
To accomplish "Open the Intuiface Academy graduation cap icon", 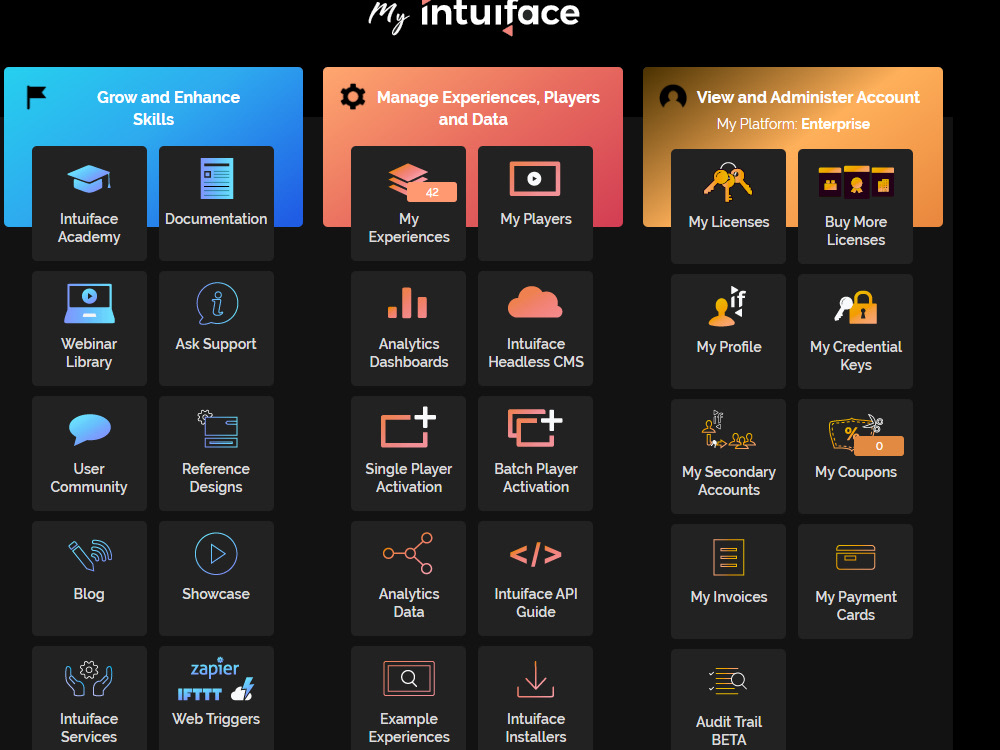I will tap(89, 179).
